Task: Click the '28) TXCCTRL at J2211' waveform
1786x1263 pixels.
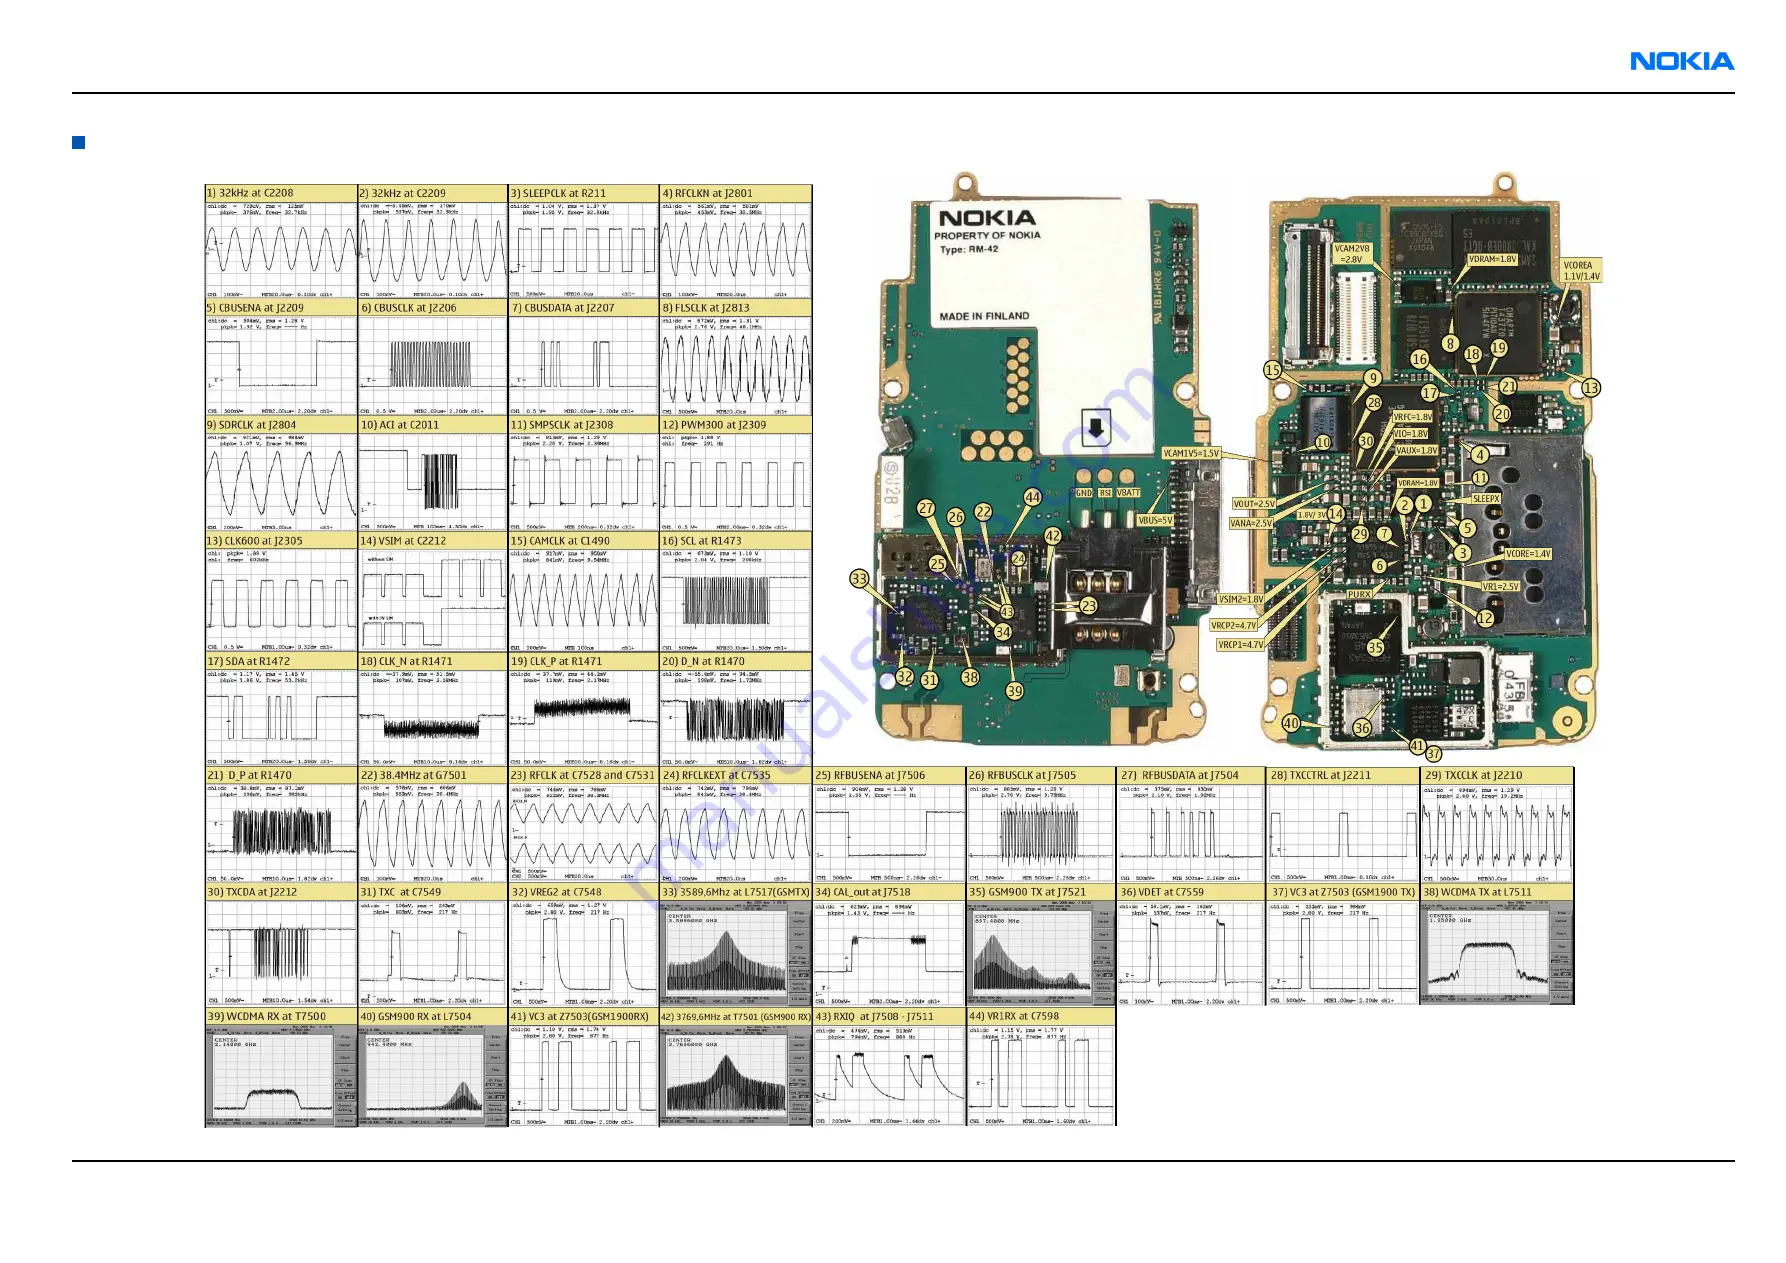Action: (x=1344, y=833)
